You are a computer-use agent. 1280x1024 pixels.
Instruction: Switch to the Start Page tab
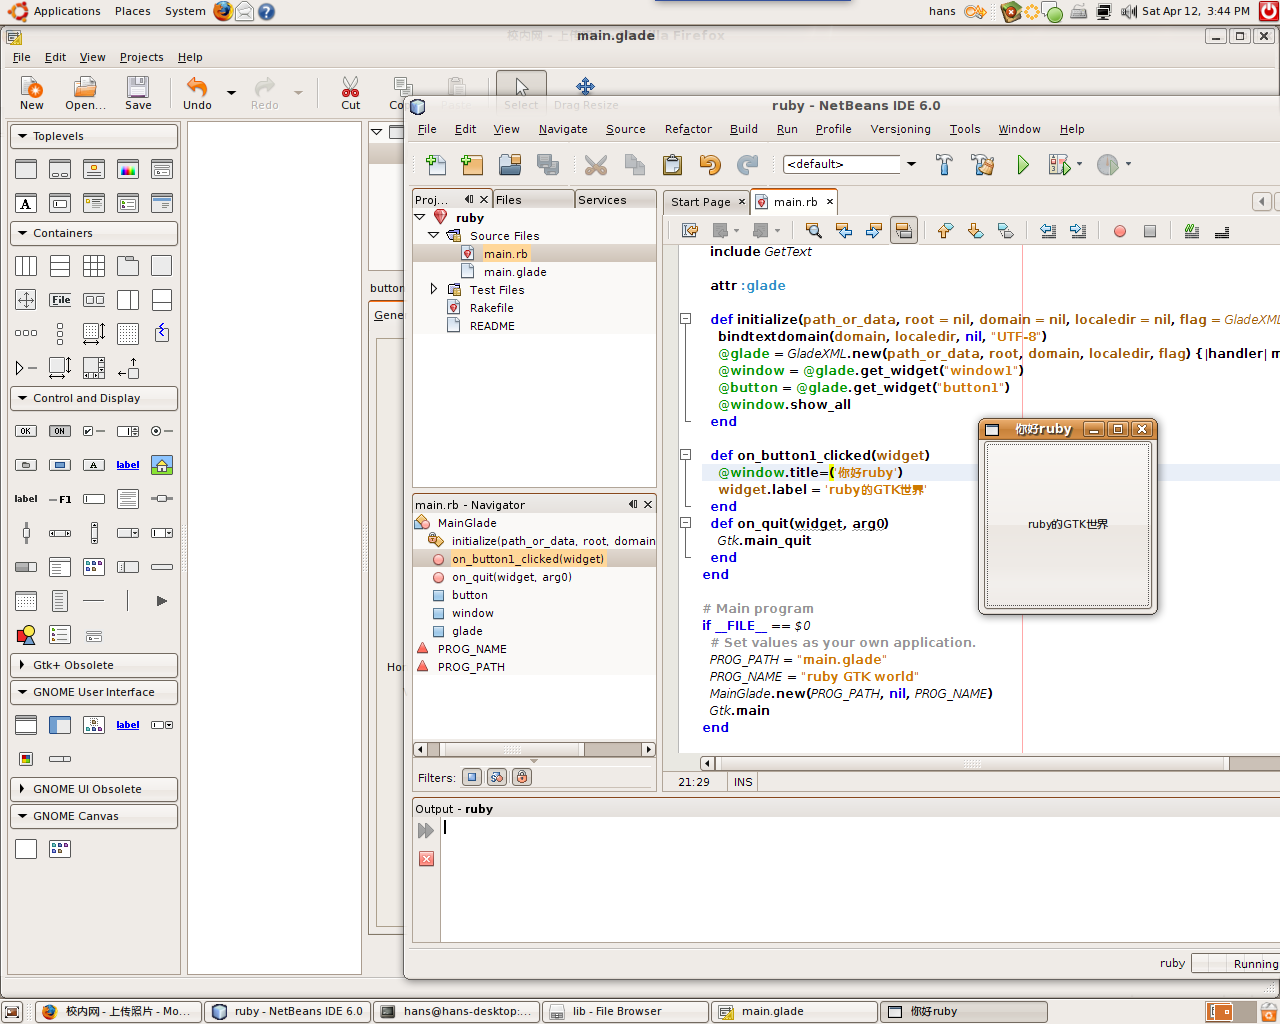701,201
